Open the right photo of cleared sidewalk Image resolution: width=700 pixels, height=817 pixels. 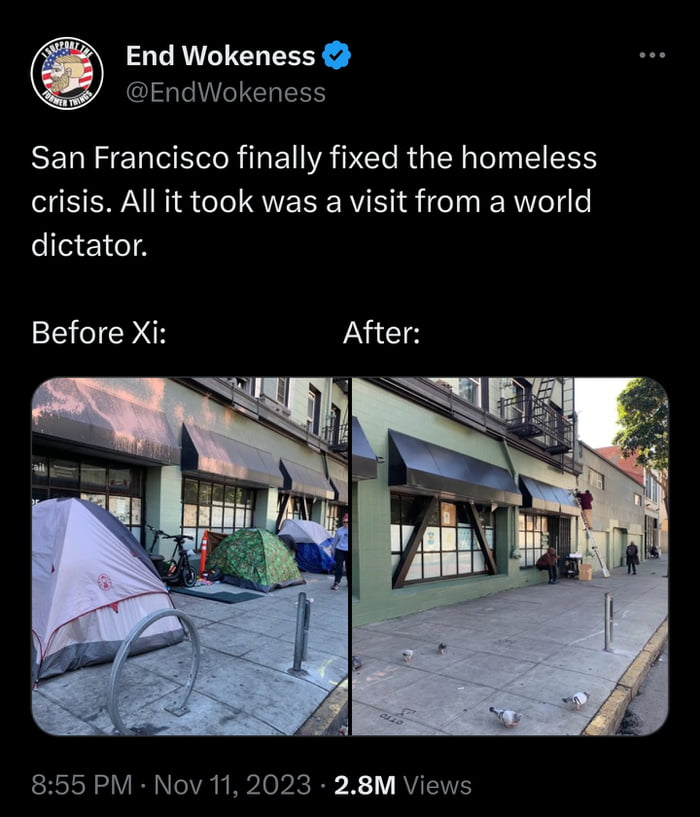[510, 556]
